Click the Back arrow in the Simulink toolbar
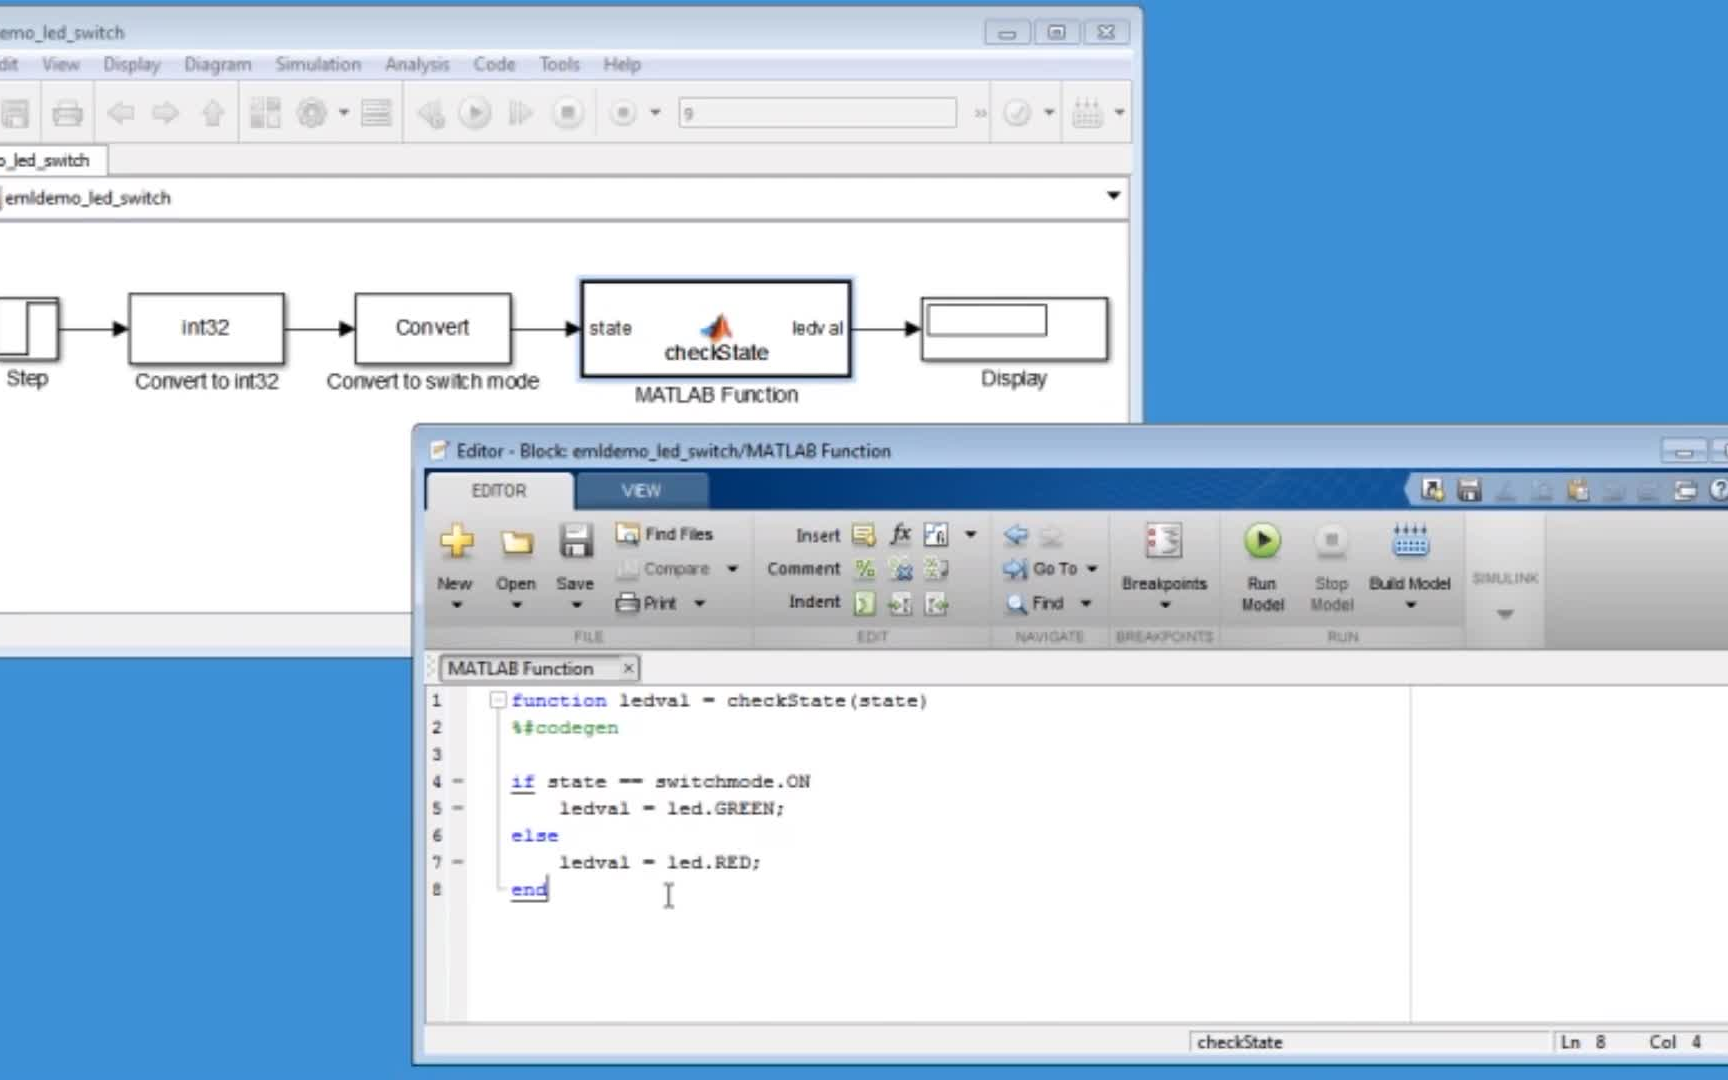This screenshot has height=1080, width=1728. pyautogui.click(x=121, y=113)
